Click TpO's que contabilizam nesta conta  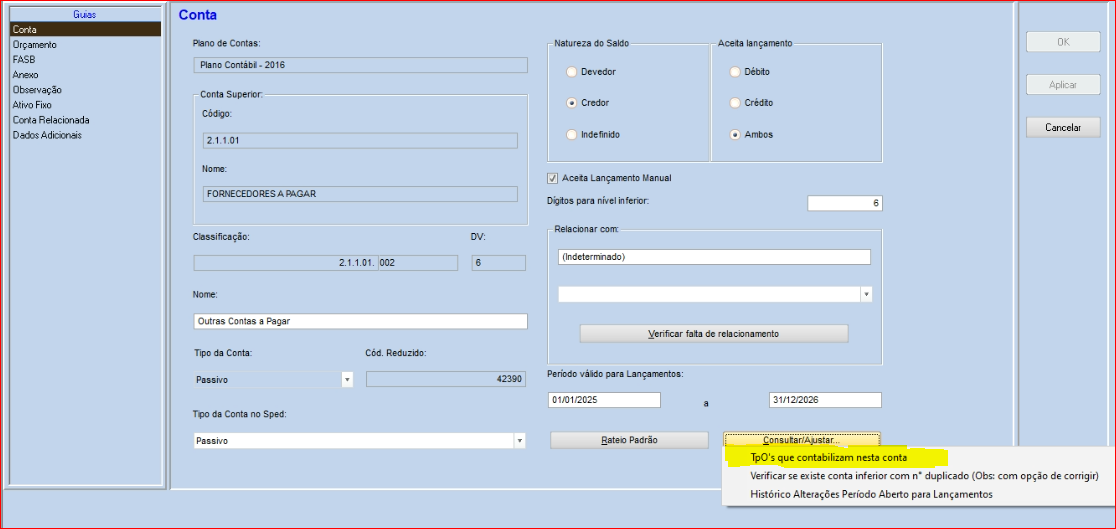[x=828, y=458]
